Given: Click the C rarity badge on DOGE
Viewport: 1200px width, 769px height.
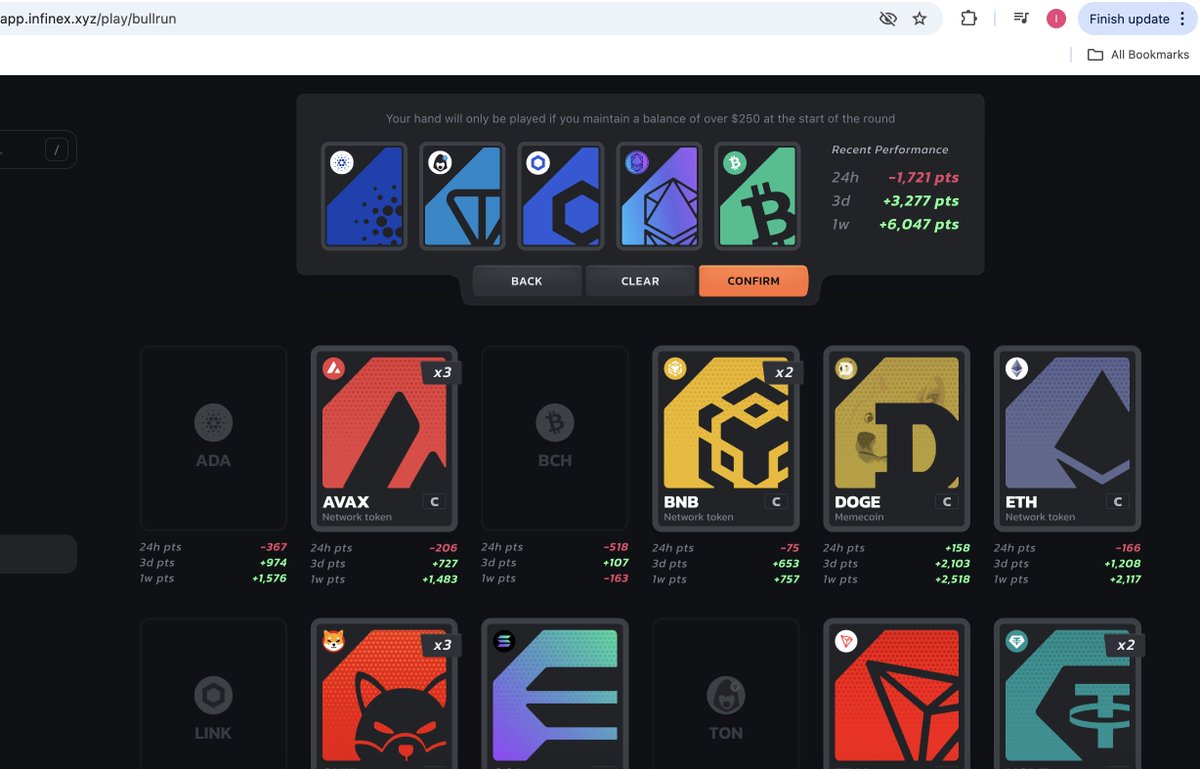Looking at the screenshot, I should 947,502.
